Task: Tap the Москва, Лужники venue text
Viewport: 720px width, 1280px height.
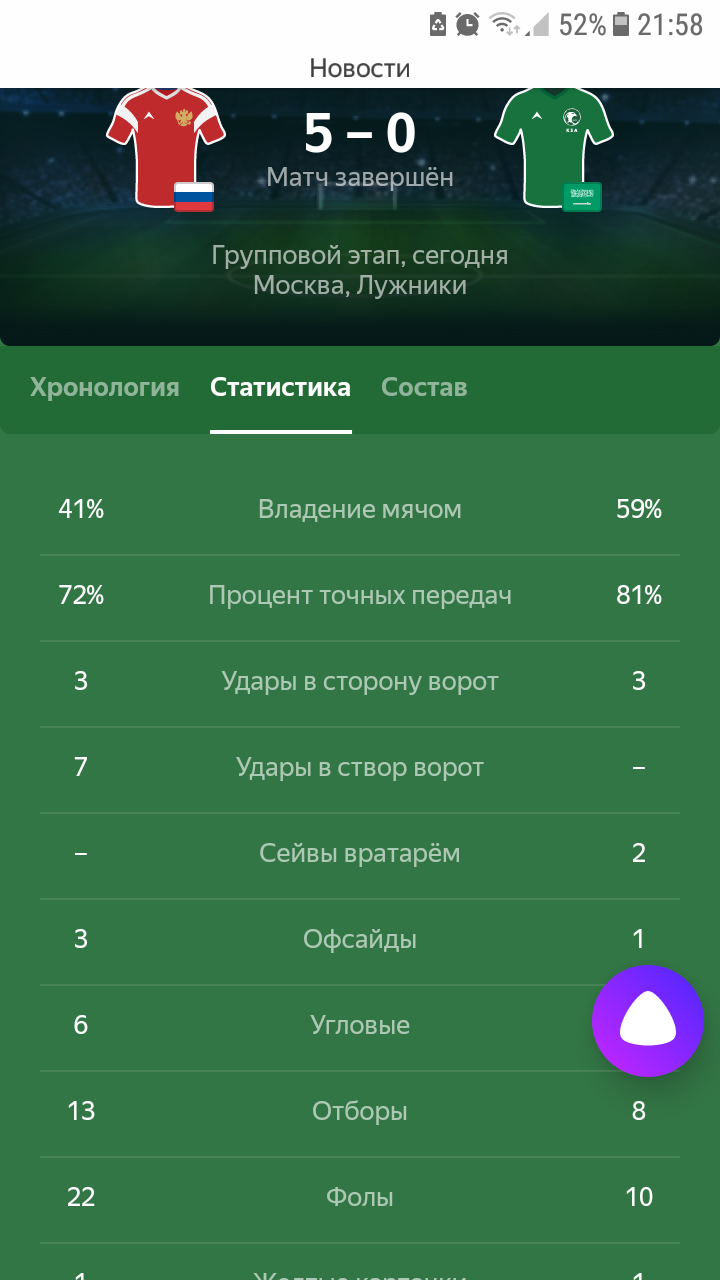Action: coord(360,285)
